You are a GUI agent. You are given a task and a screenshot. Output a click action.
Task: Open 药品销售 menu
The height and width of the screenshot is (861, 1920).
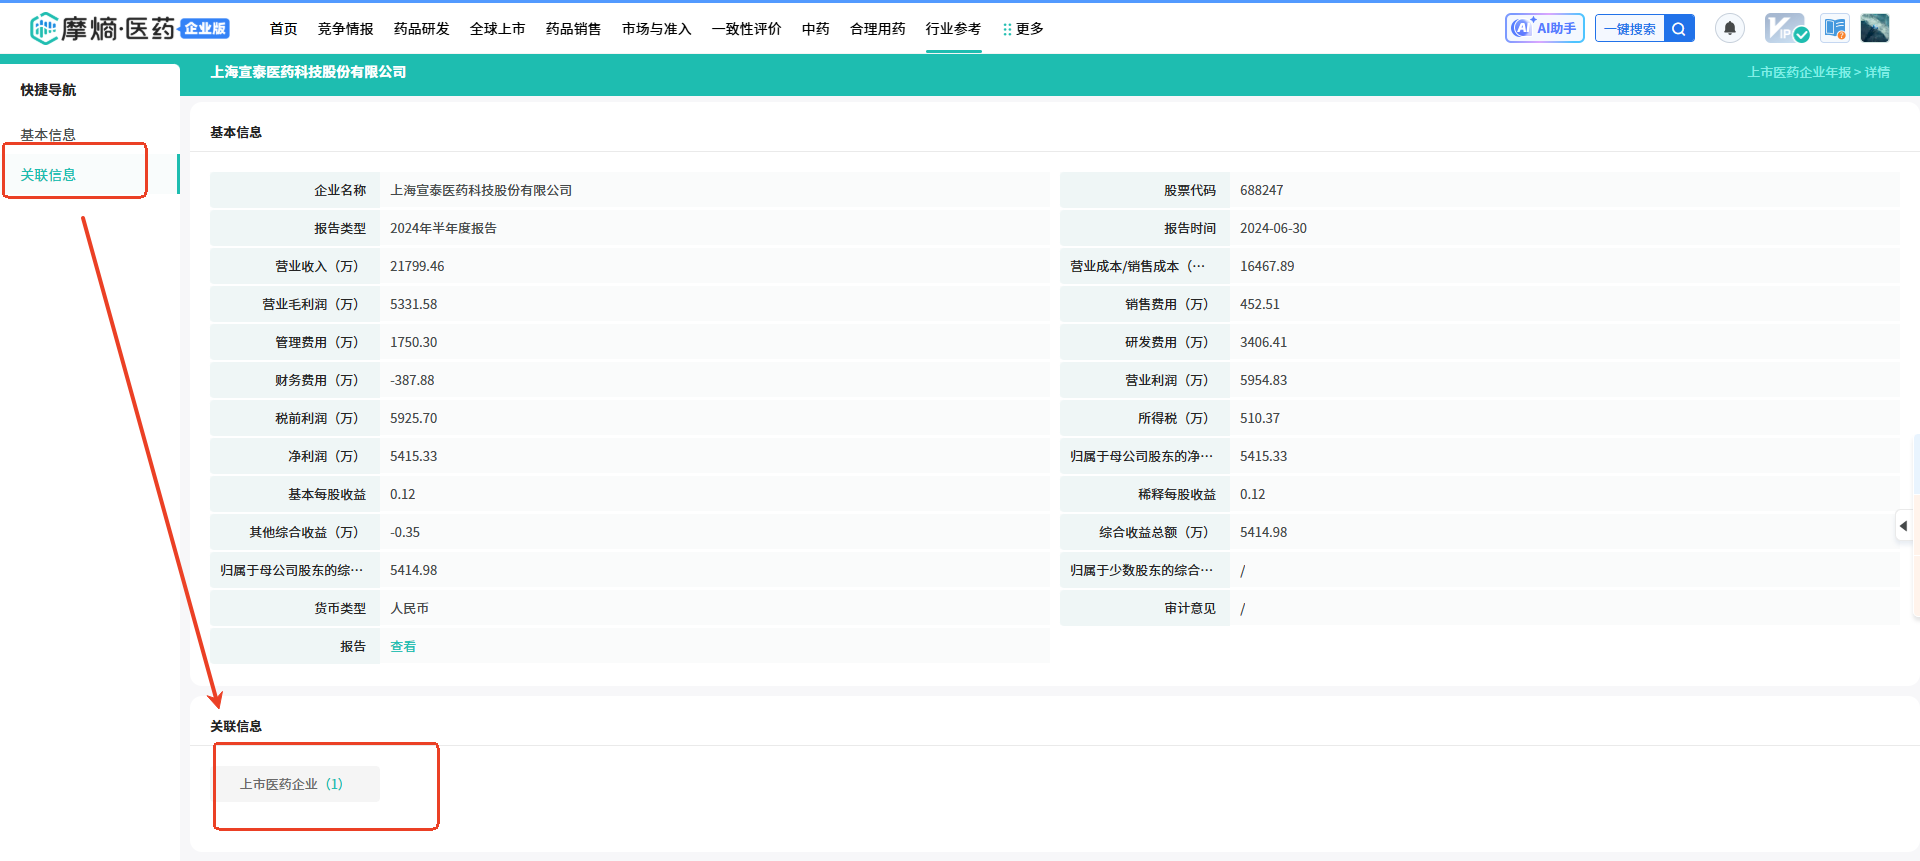(x=574, y=29)
